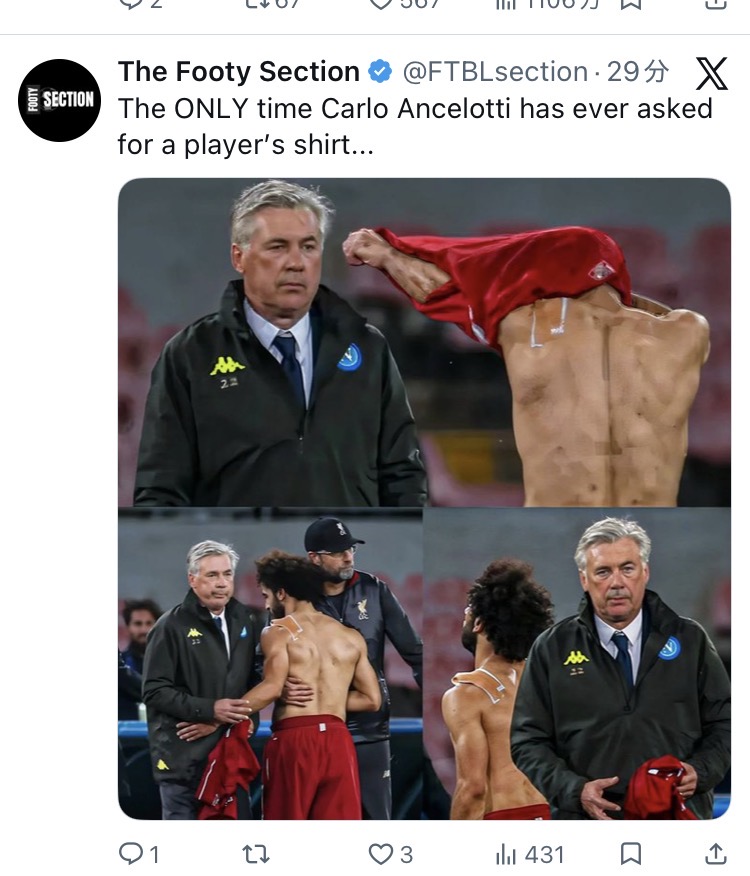Repost the previous tweet at top edge
The height and width of the screenshot is (876, 750).
point(274,4)
